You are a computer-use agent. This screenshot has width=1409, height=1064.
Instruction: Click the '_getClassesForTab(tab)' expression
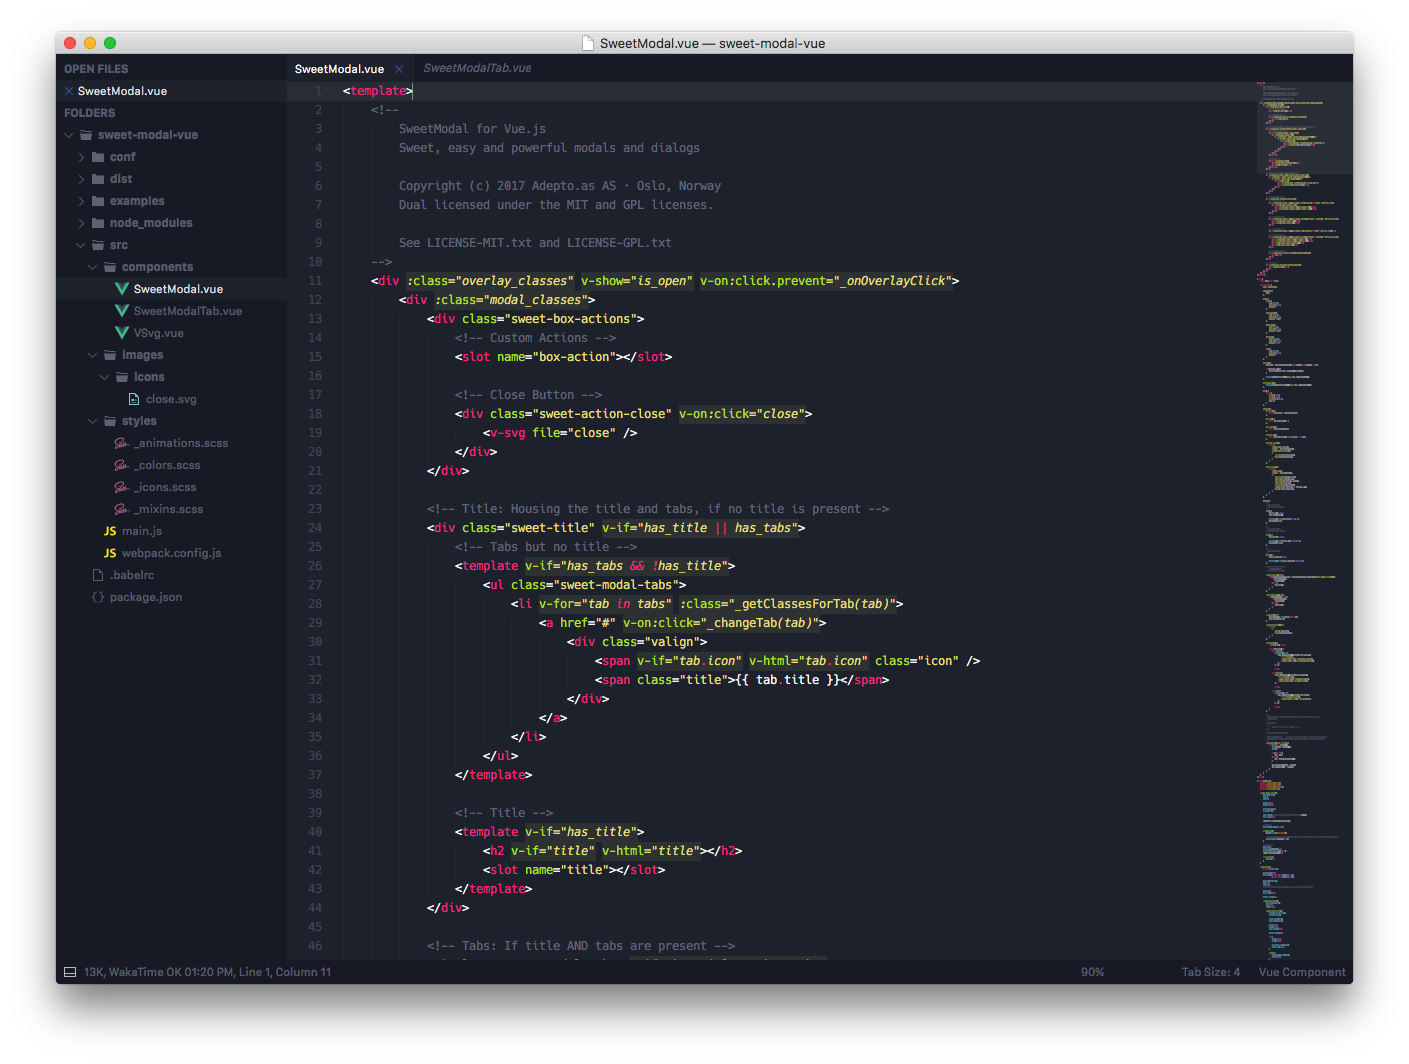pyautogui.click(x=813, y=604)
